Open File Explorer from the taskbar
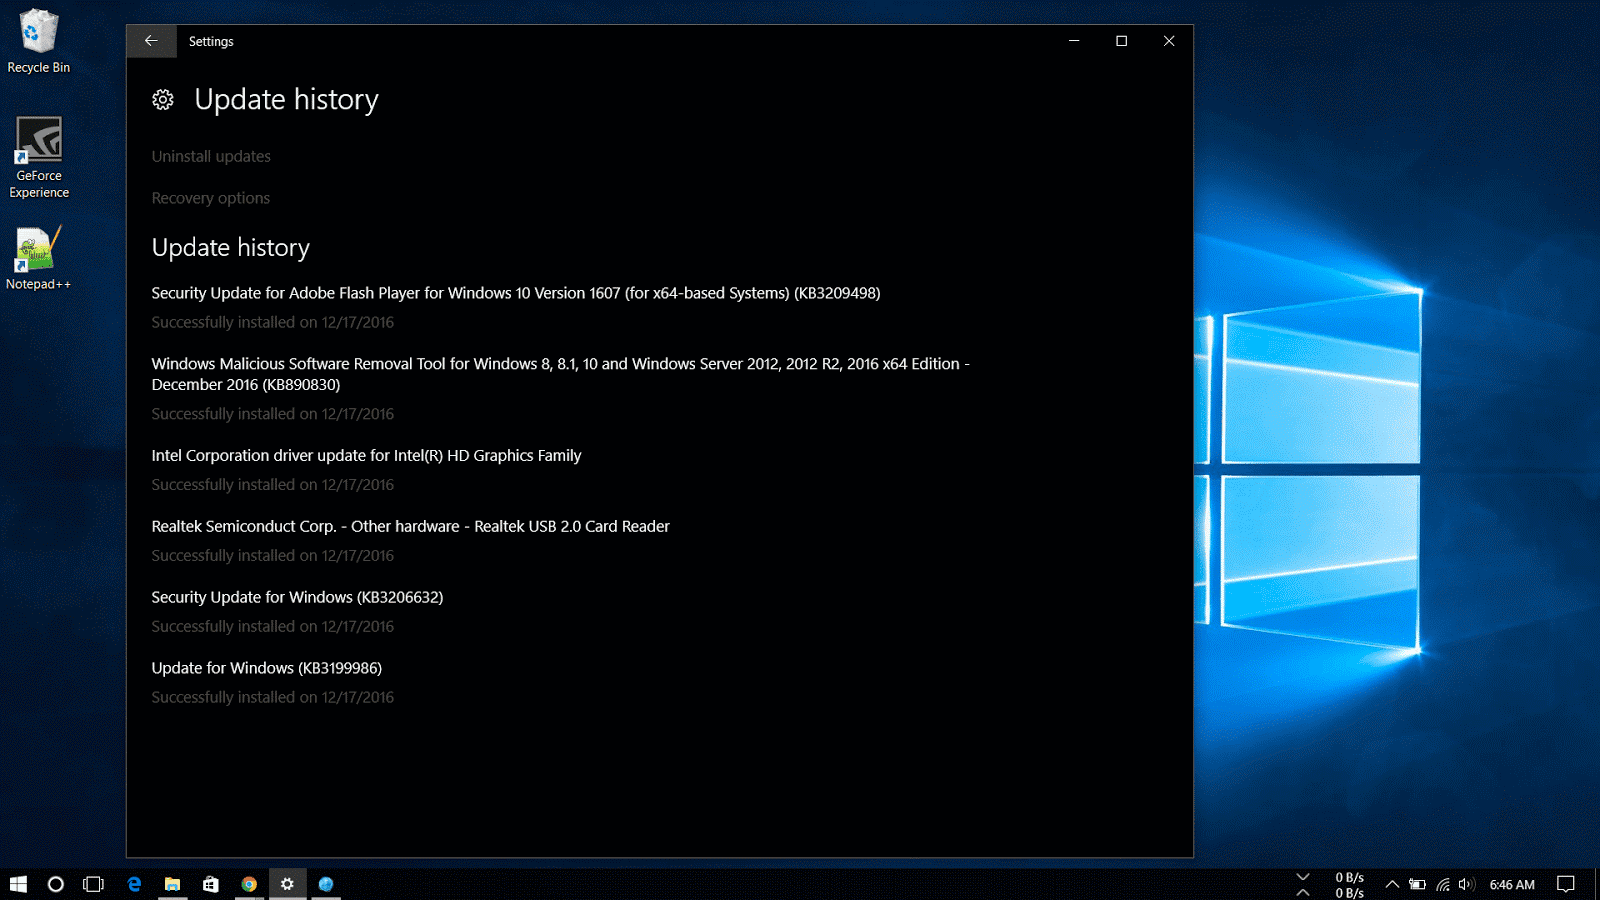This screenshot has height=900, width=1600. 172,884
